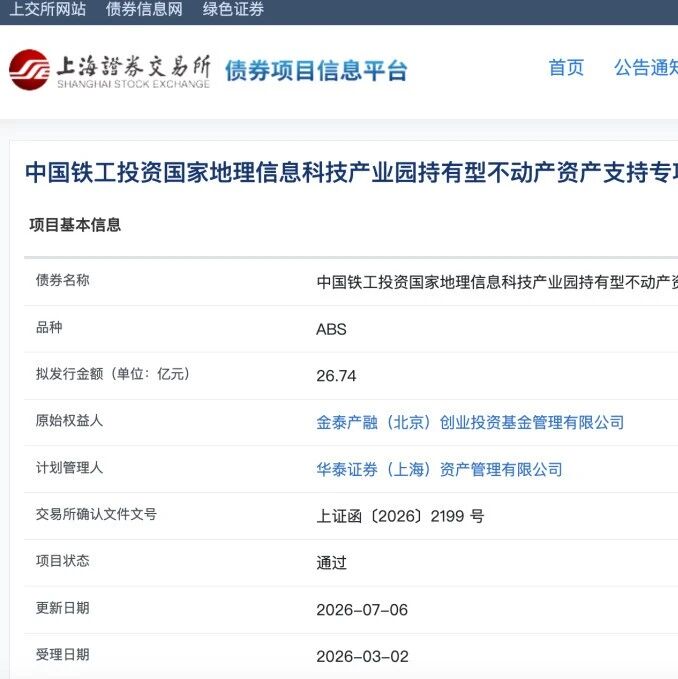The height and width of the screenshot is (679, 678).
Task: Select the 上证函〔2026〕2199 号 value
Action: pos(400,516)
